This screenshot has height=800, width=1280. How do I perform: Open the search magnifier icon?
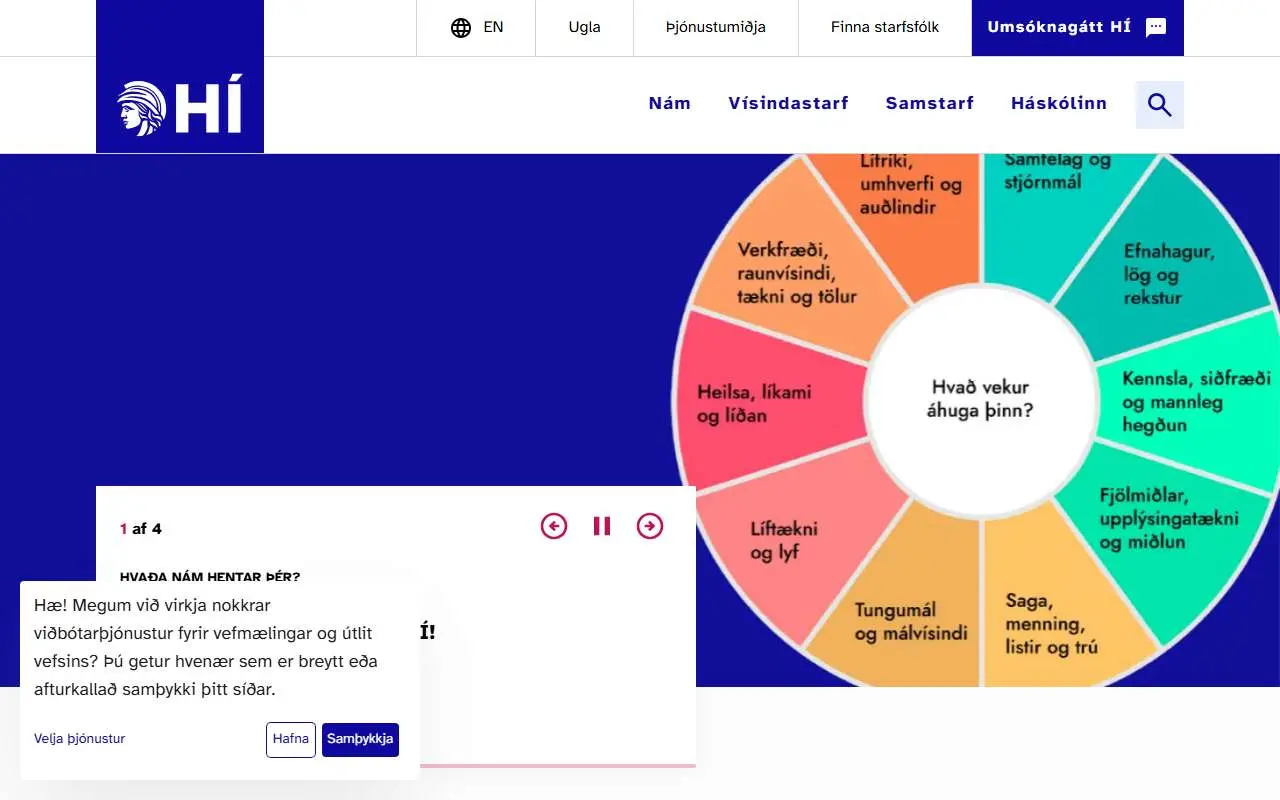(x=1160, y=104)
